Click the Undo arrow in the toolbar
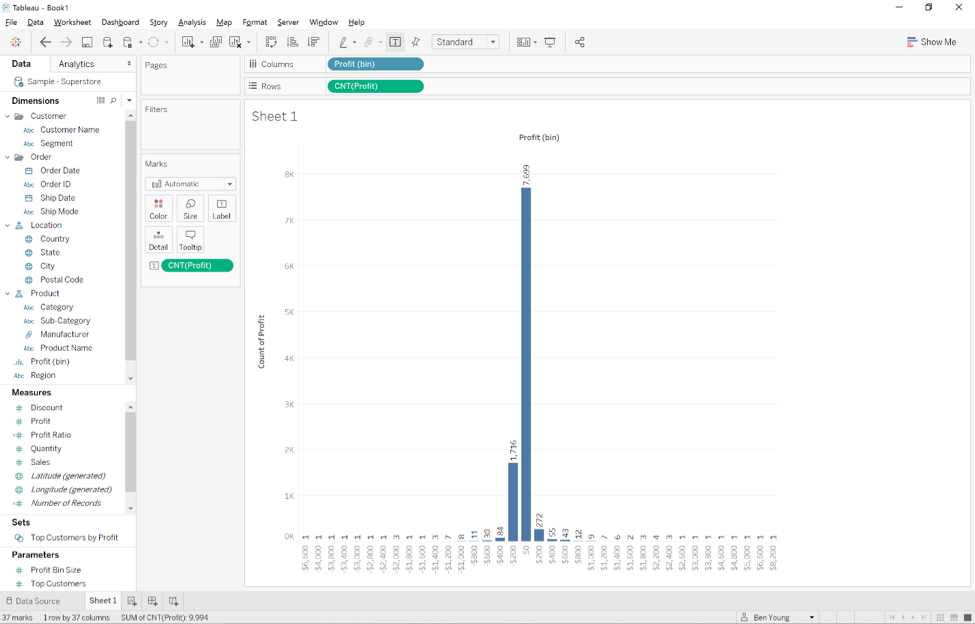 [45, 42]
